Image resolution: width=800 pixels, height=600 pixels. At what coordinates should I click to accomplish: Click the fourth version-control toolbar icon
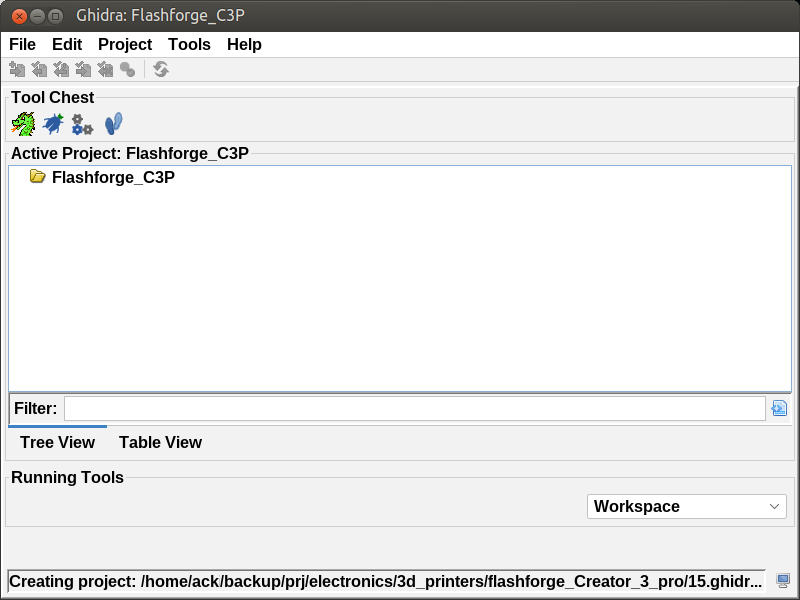[83, 69]
